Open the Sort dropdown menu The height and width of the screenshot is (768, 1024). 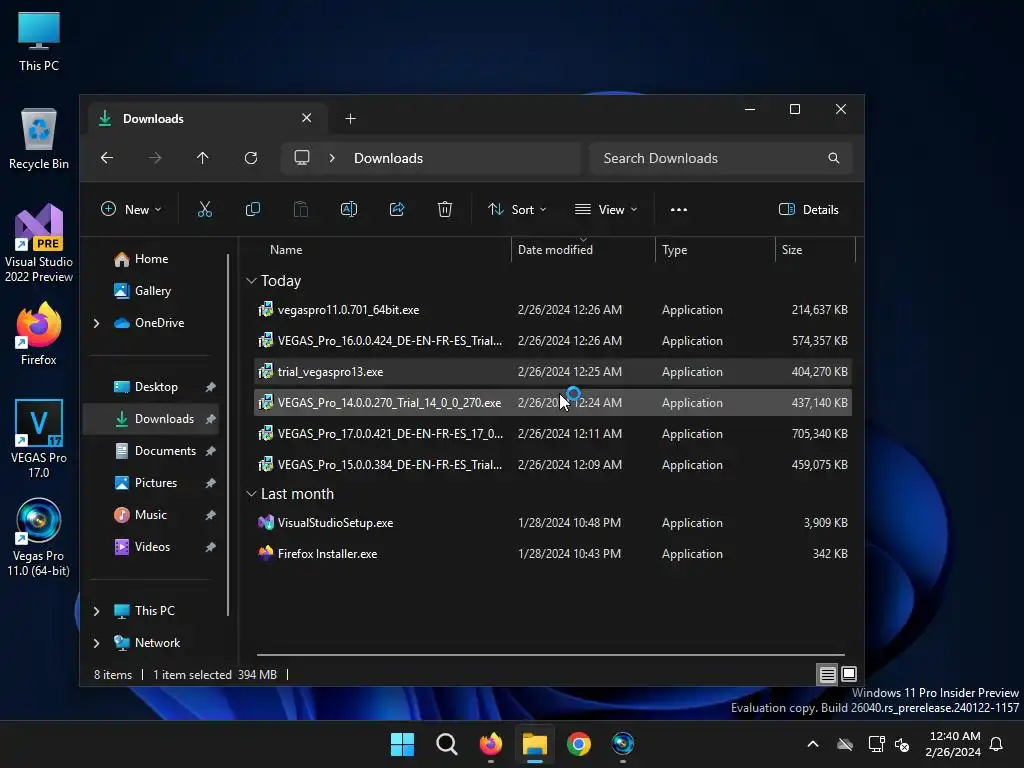pyautogui.click(x=517, y=210)
